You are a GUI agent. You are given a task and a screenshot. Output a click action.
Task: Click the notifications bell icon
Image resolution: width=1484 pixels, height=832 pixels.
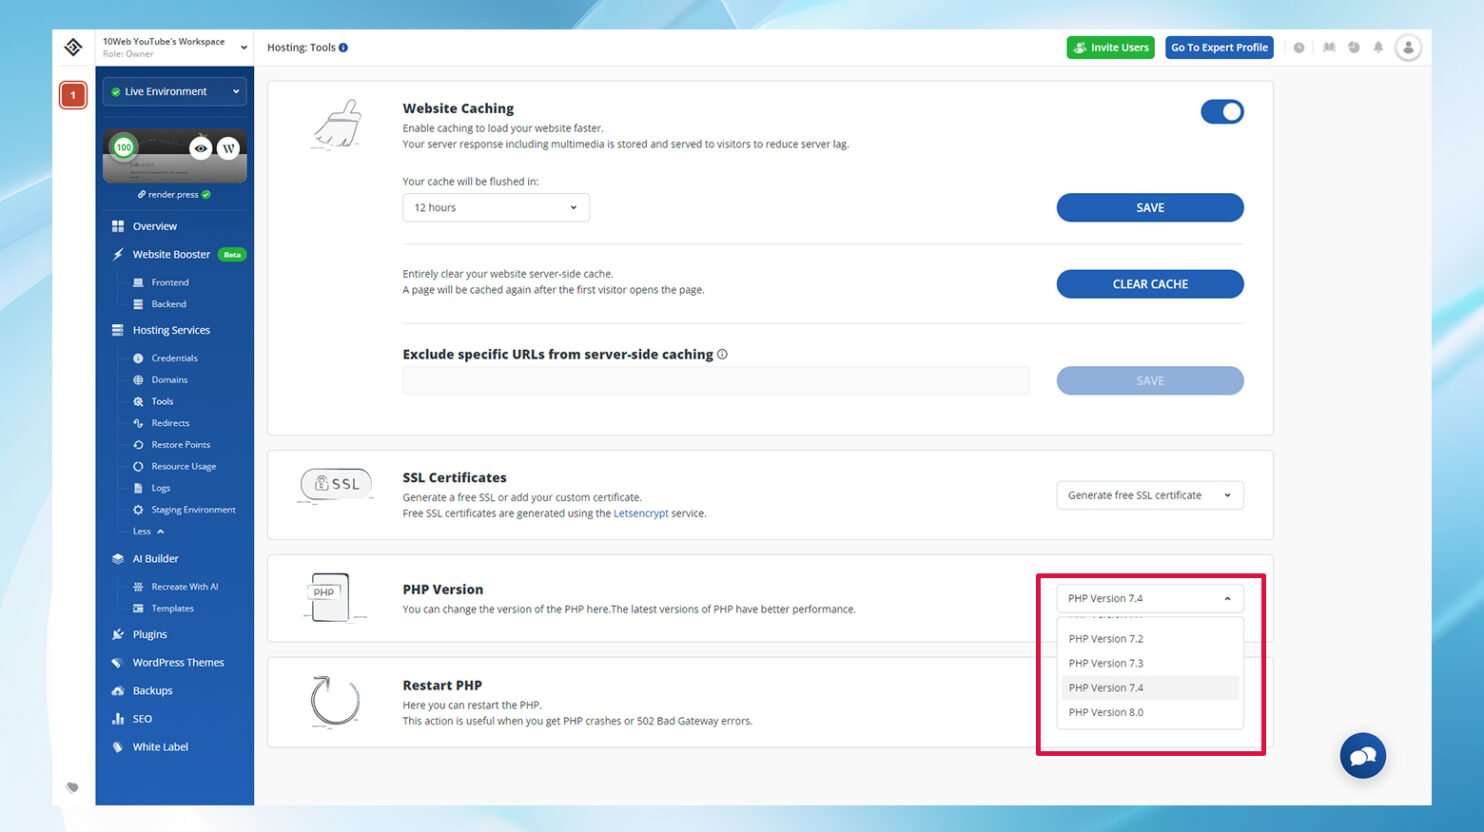pos(1378,47)
